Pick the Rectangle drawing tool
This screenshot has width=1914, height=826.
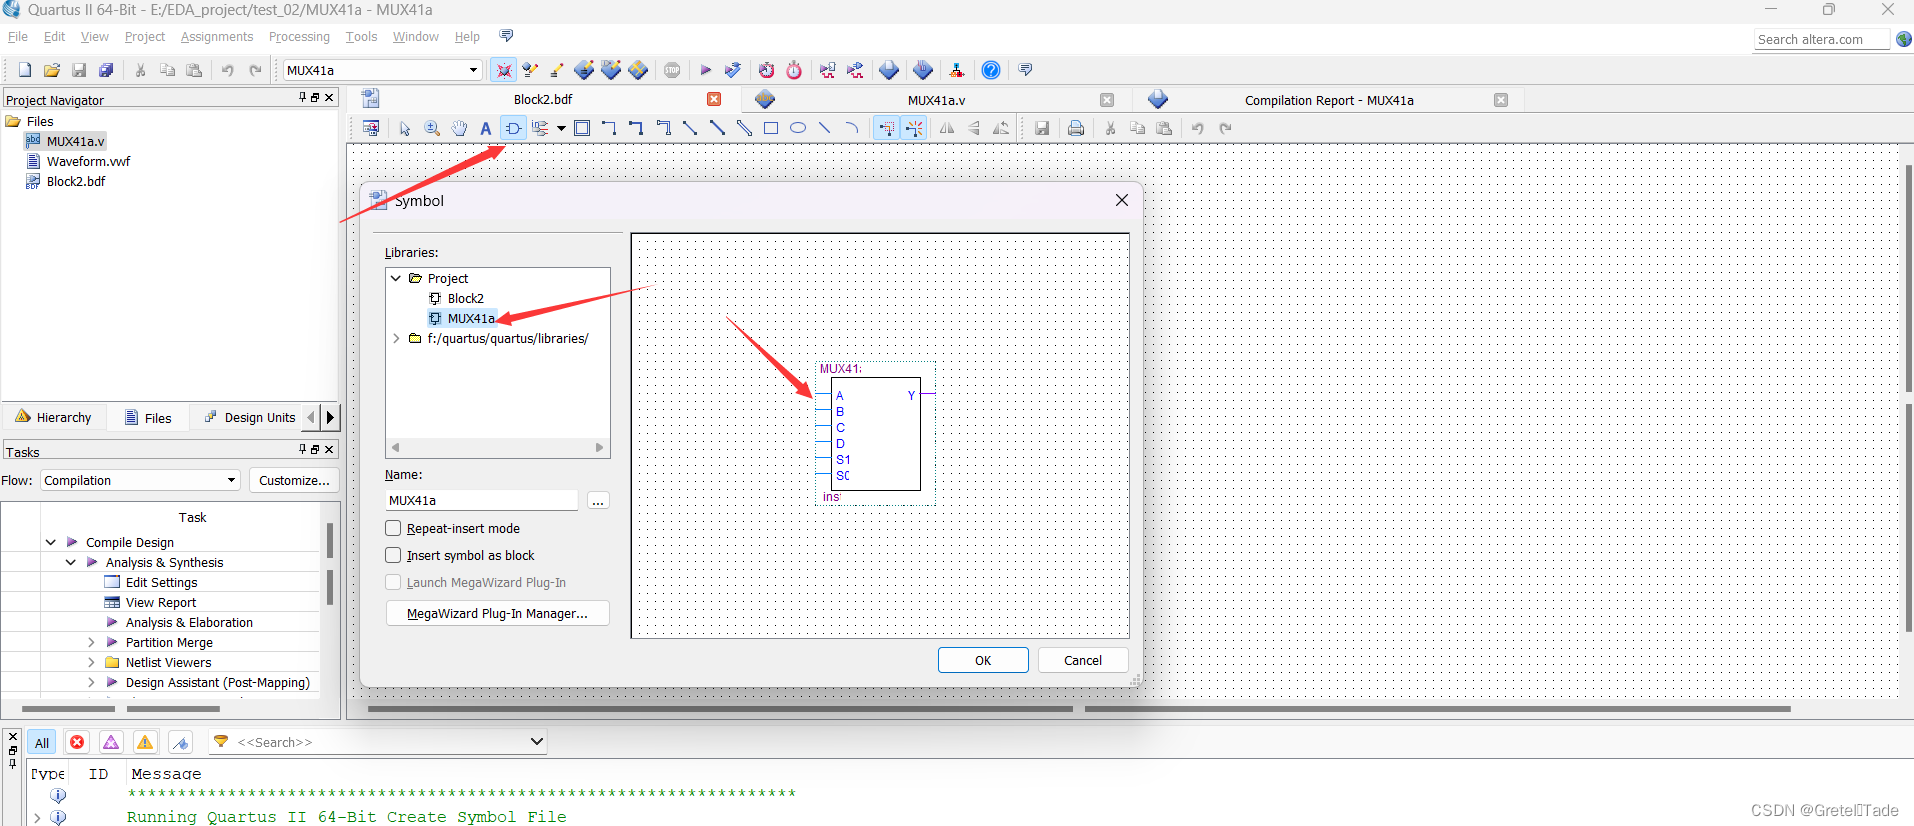[x=771, y=128]
